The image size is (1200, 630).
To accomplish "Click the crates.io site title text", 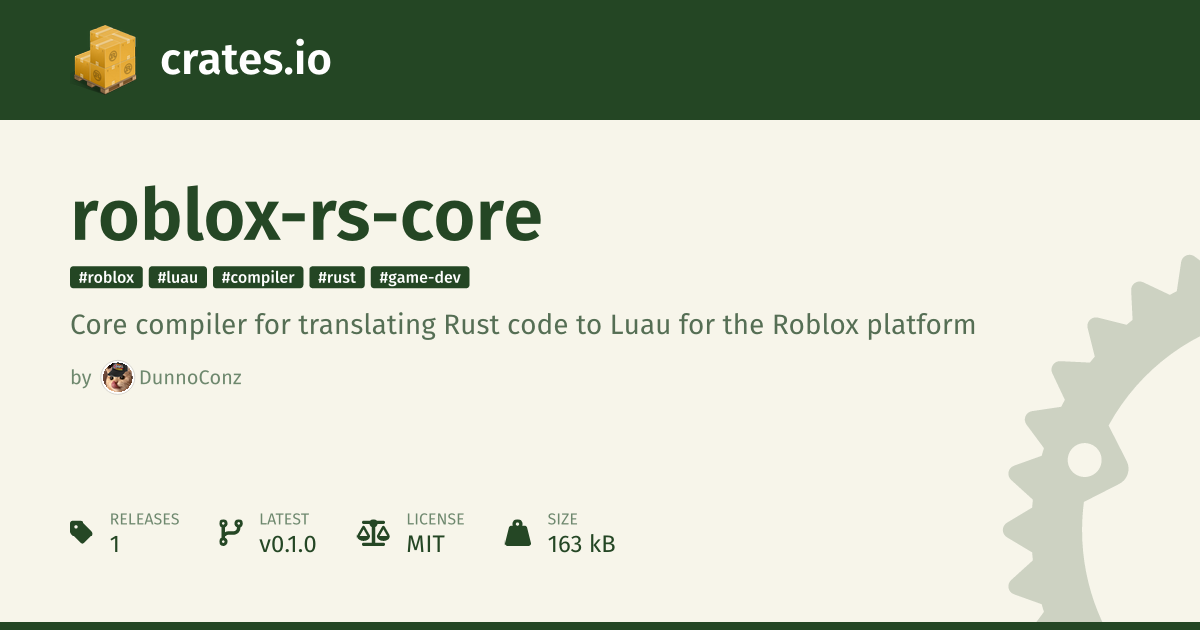I will tap(245, 60).
